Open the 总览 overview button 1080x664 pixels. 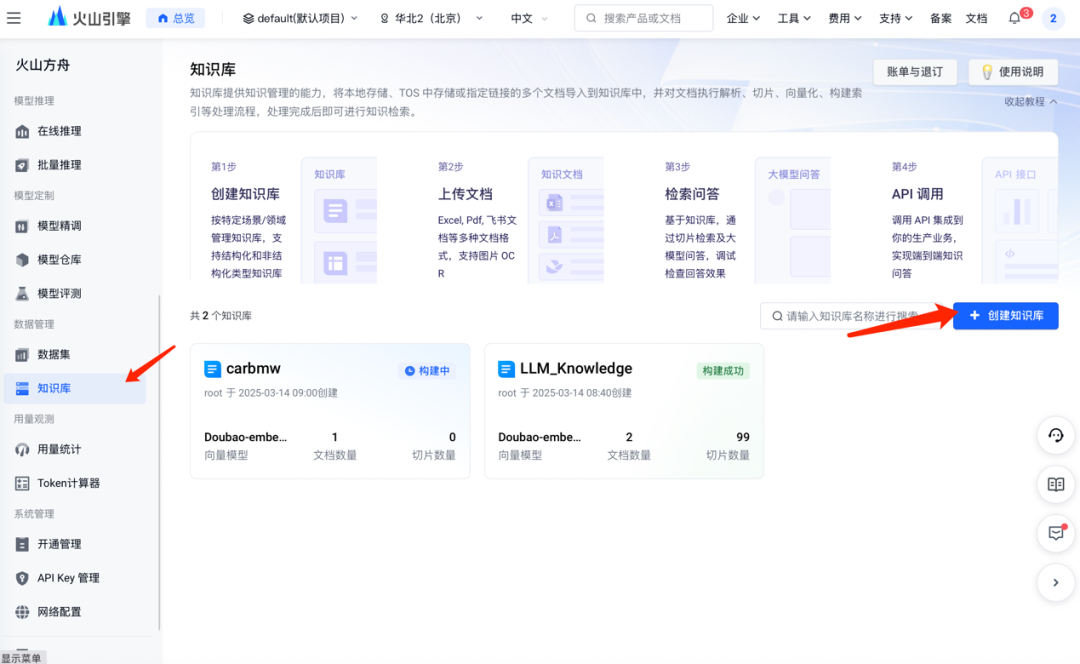click(176, 18)
